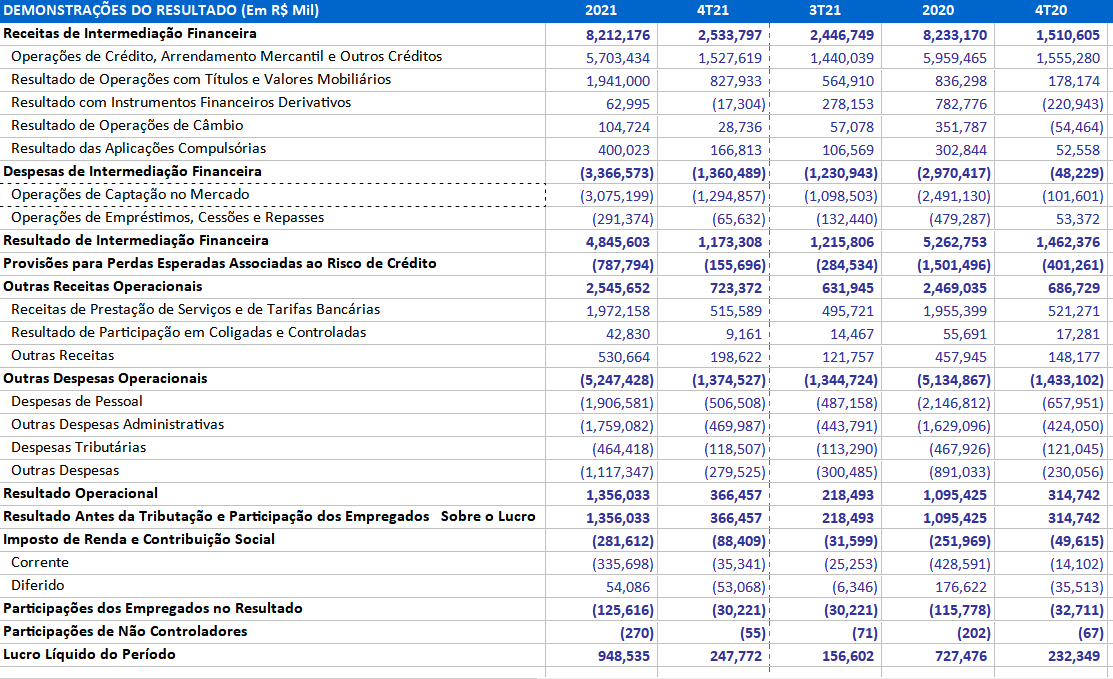Select cell value 14,467
The image size is (1113, 679).
click(852, 334)
